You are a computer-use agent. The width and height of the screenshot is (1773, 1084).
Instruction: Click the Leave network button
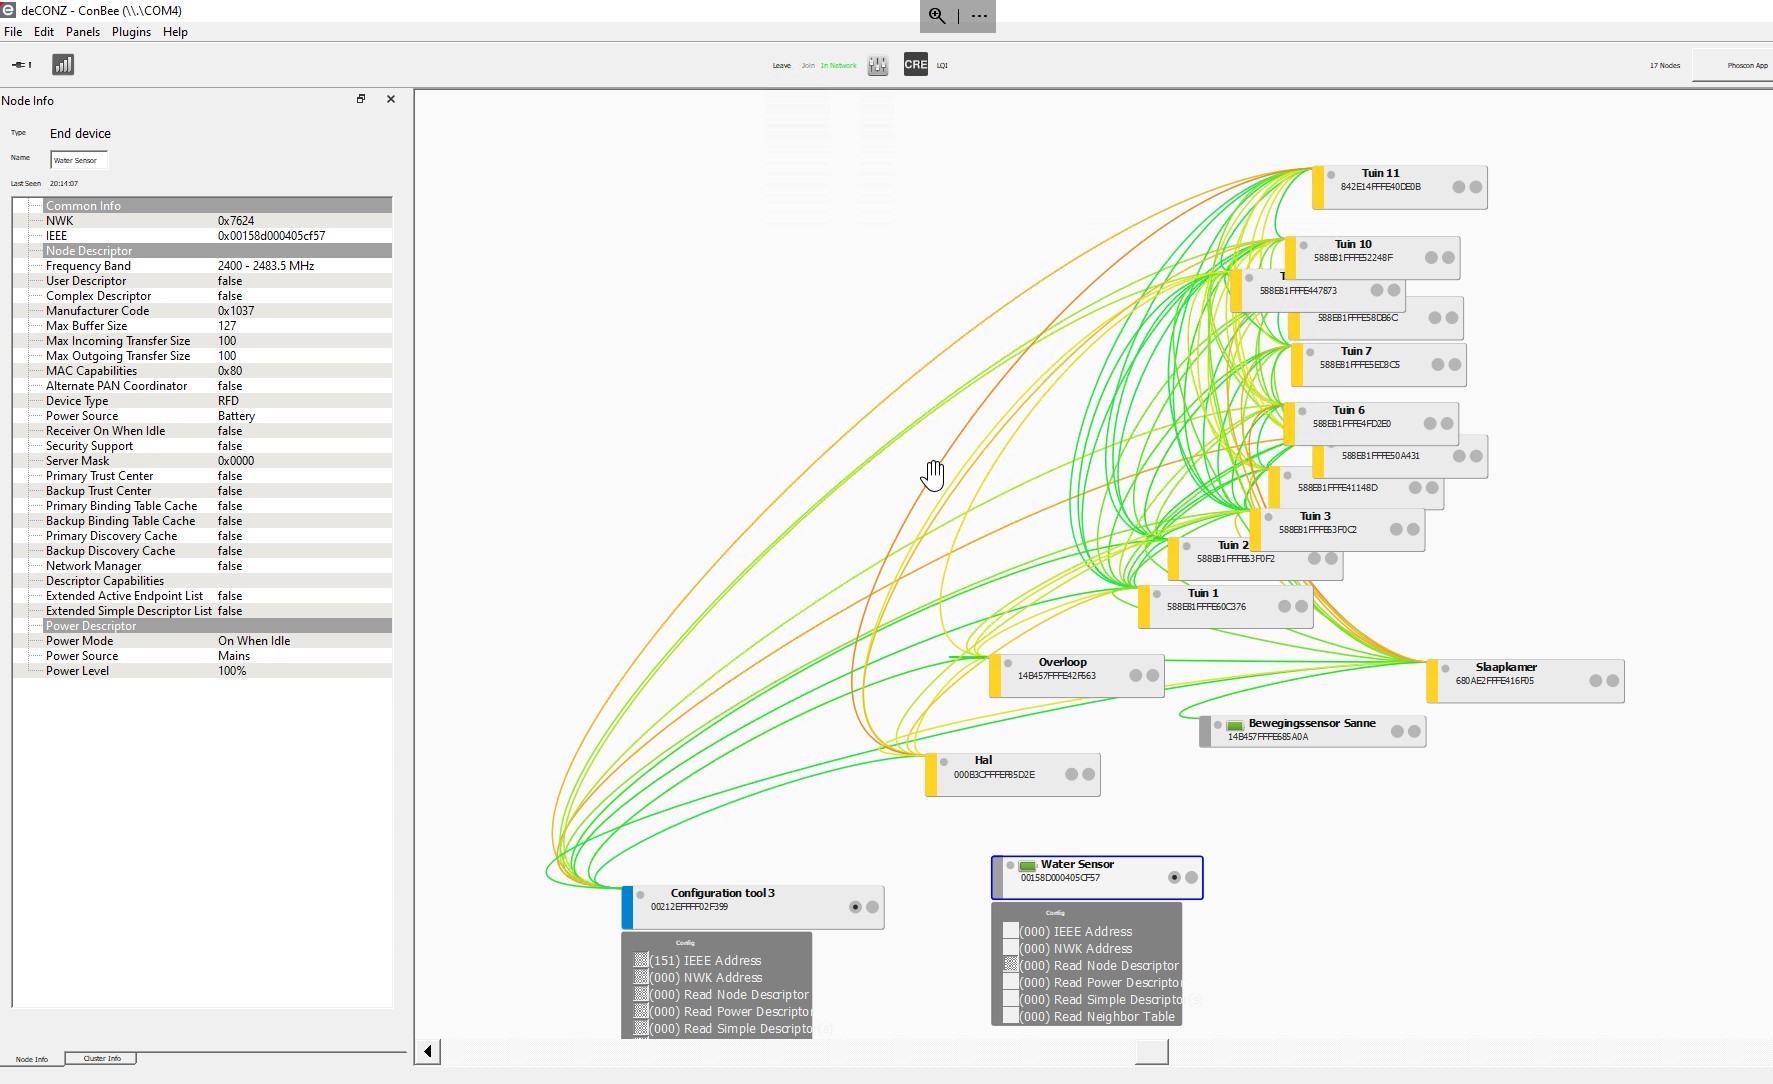tap(782, 66)
